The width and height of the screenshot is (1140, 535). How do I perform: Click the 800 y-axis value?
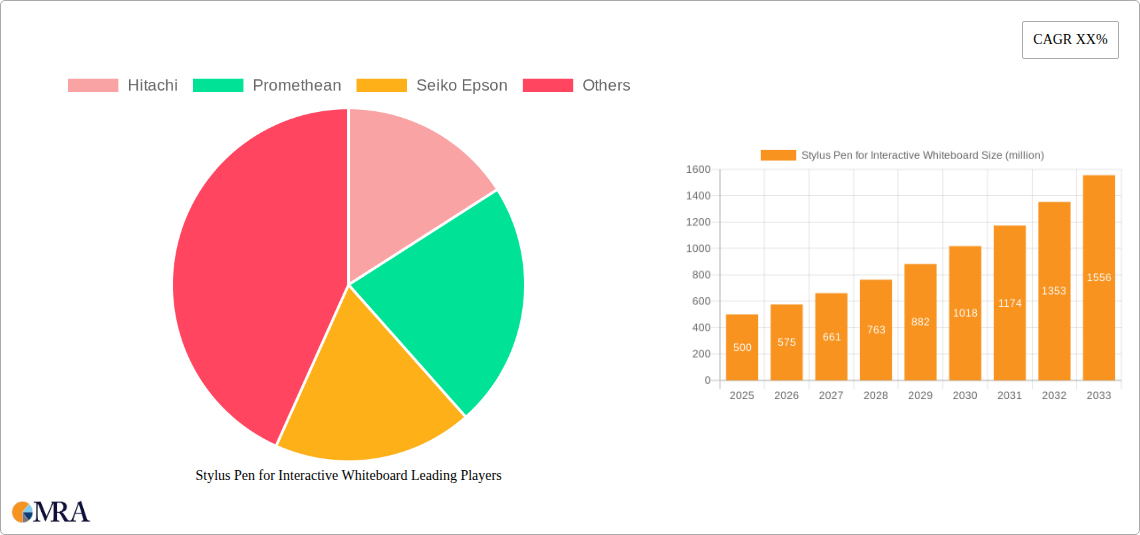[701, 275]
